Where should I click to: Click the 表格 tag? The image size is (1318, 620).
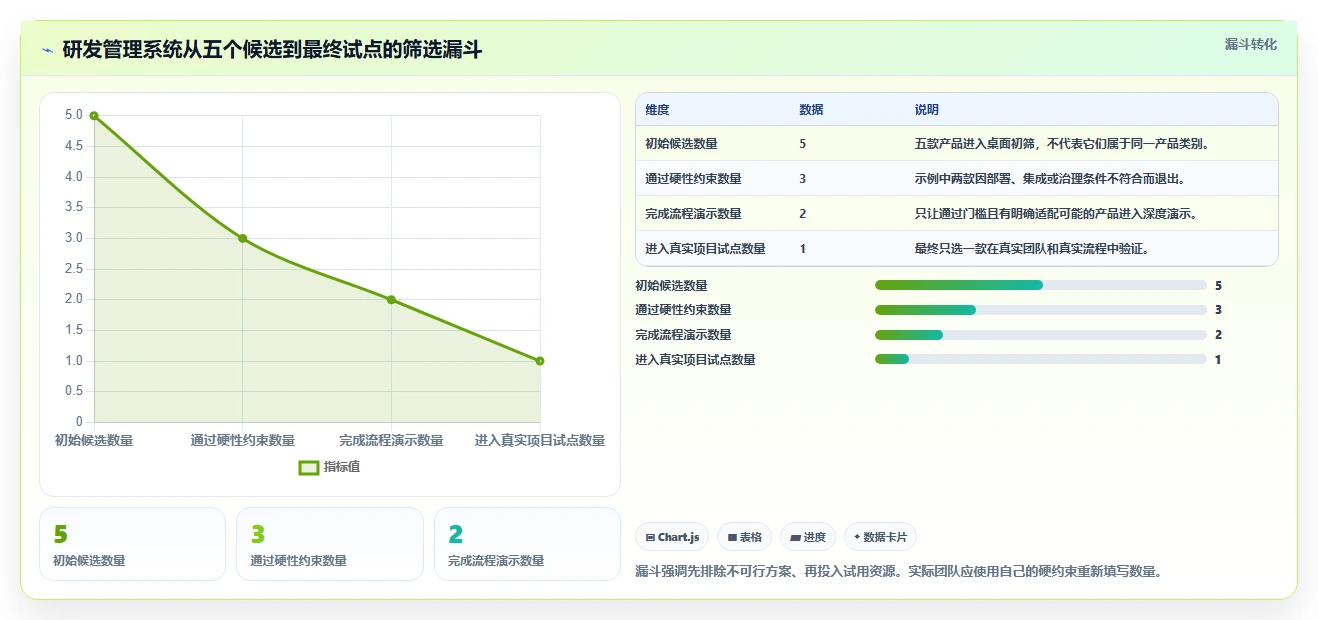click(744, 537)
